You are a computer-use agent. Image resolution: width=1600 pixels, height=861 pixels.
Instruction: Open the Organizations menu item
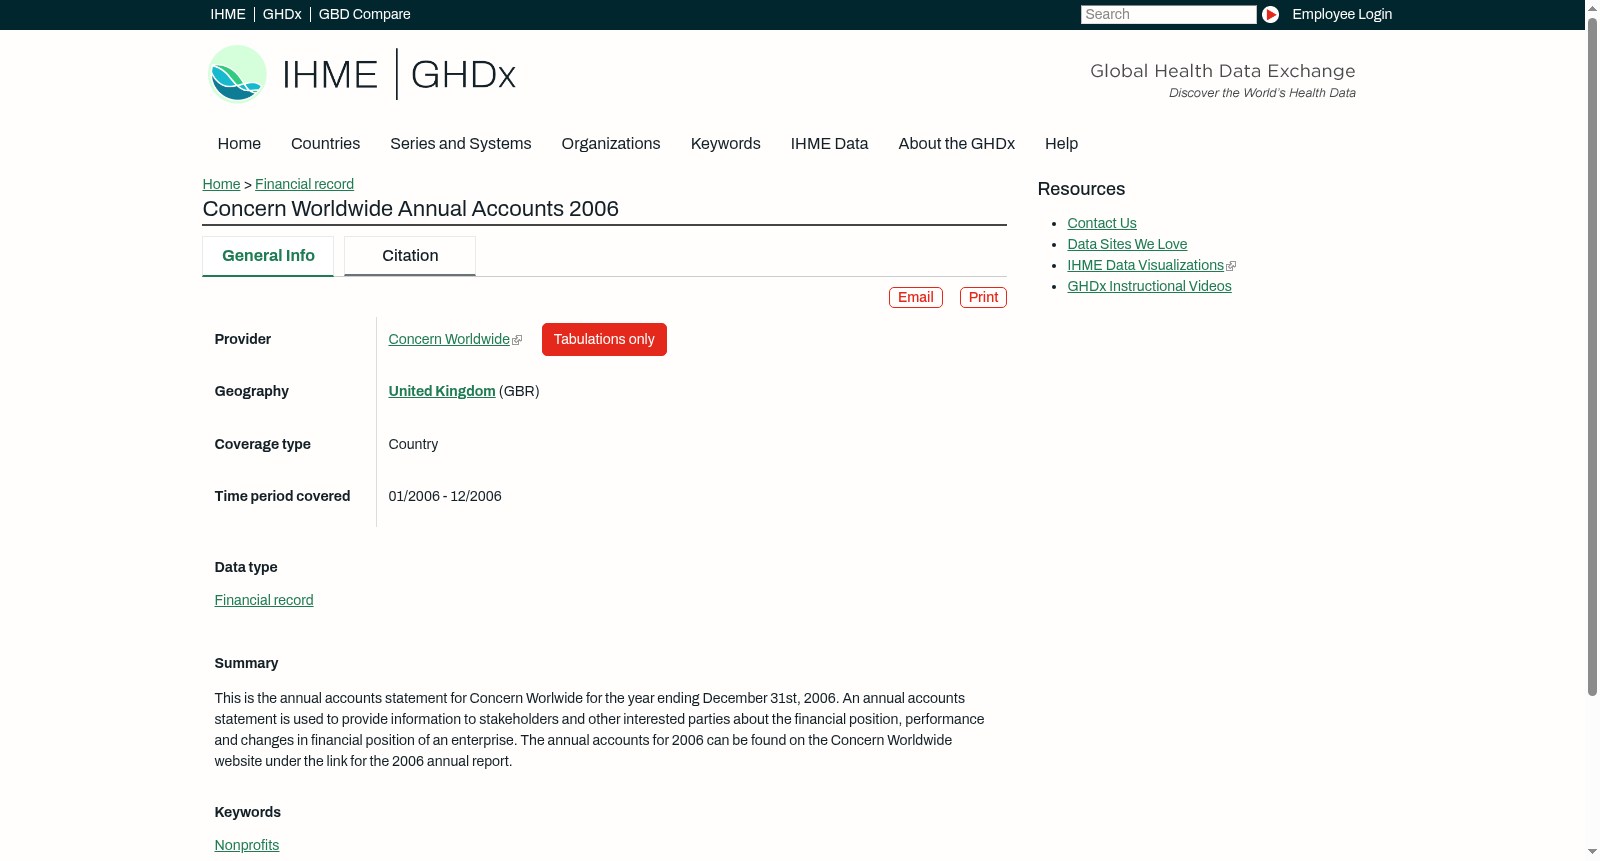[x=611, y=144]
